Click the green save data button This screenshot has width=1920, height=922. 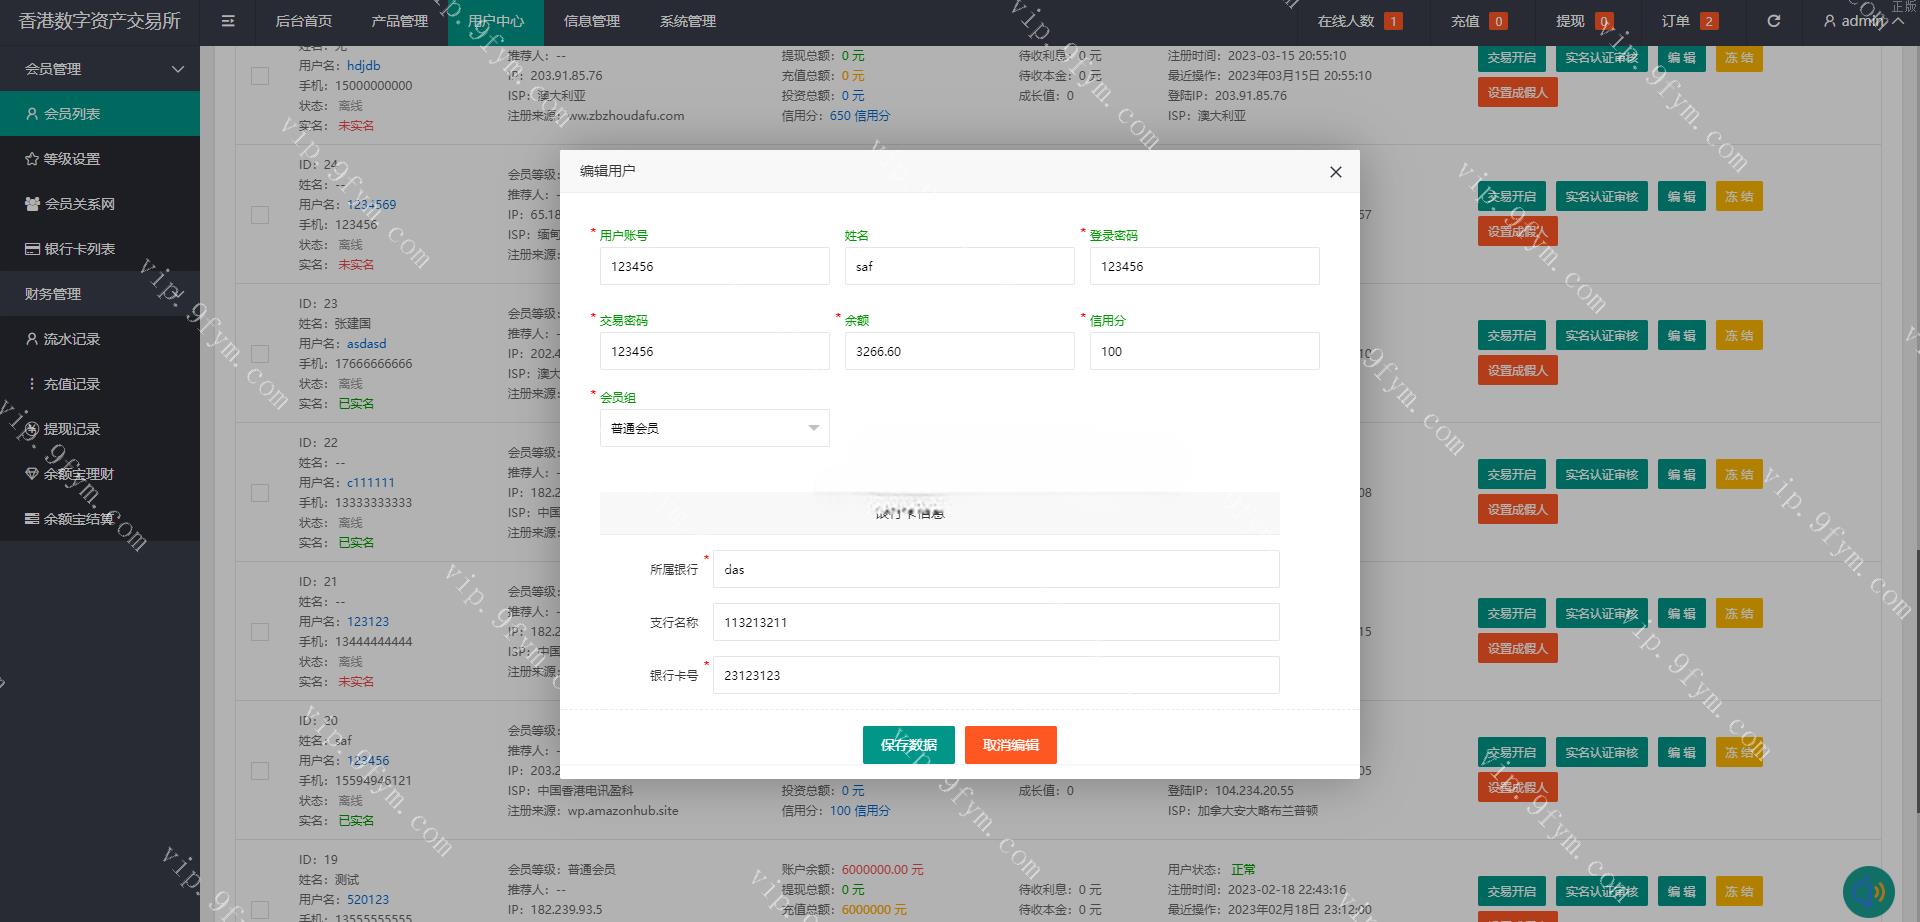tap(908, 745)
